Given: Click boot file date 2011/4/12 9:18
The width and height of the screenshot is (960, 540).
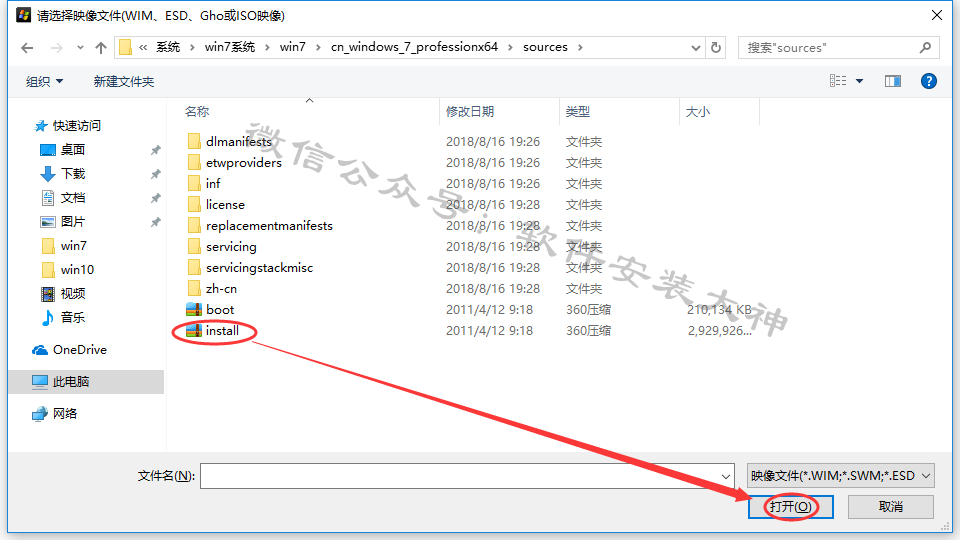Looking at the screenshot, I should (489, 310).
